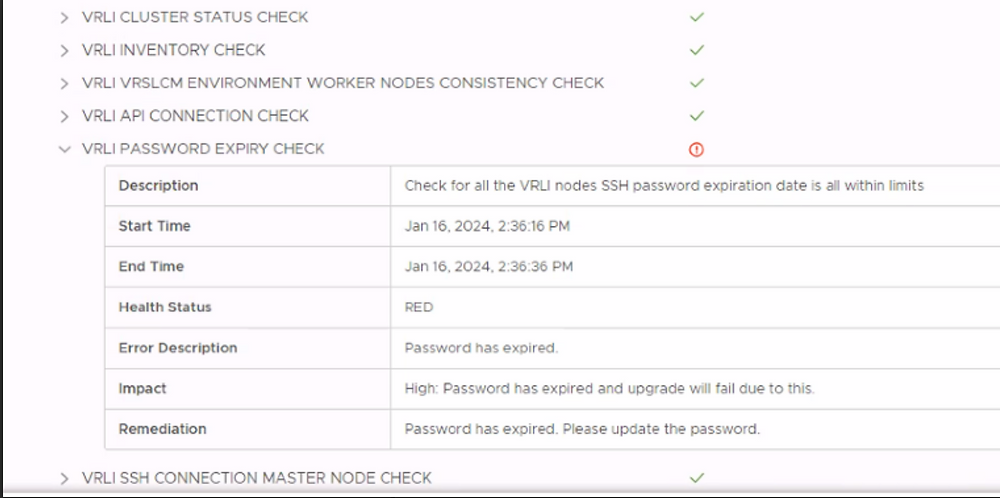Click green checkmark for SSH Connection Master Node Check
Image resolution: width=1000 pixels, height=498 pixels.
[x=696, y=478]
